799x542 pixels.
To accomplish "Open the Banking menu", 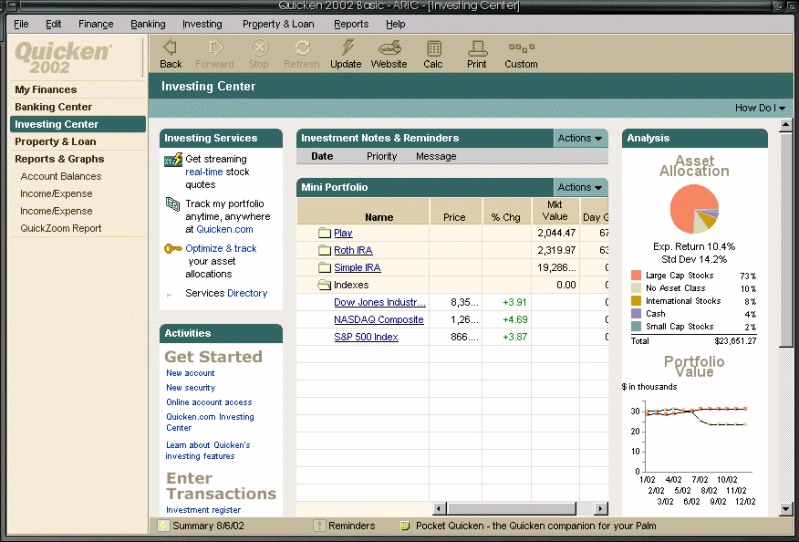I will (x=148, y=24).
